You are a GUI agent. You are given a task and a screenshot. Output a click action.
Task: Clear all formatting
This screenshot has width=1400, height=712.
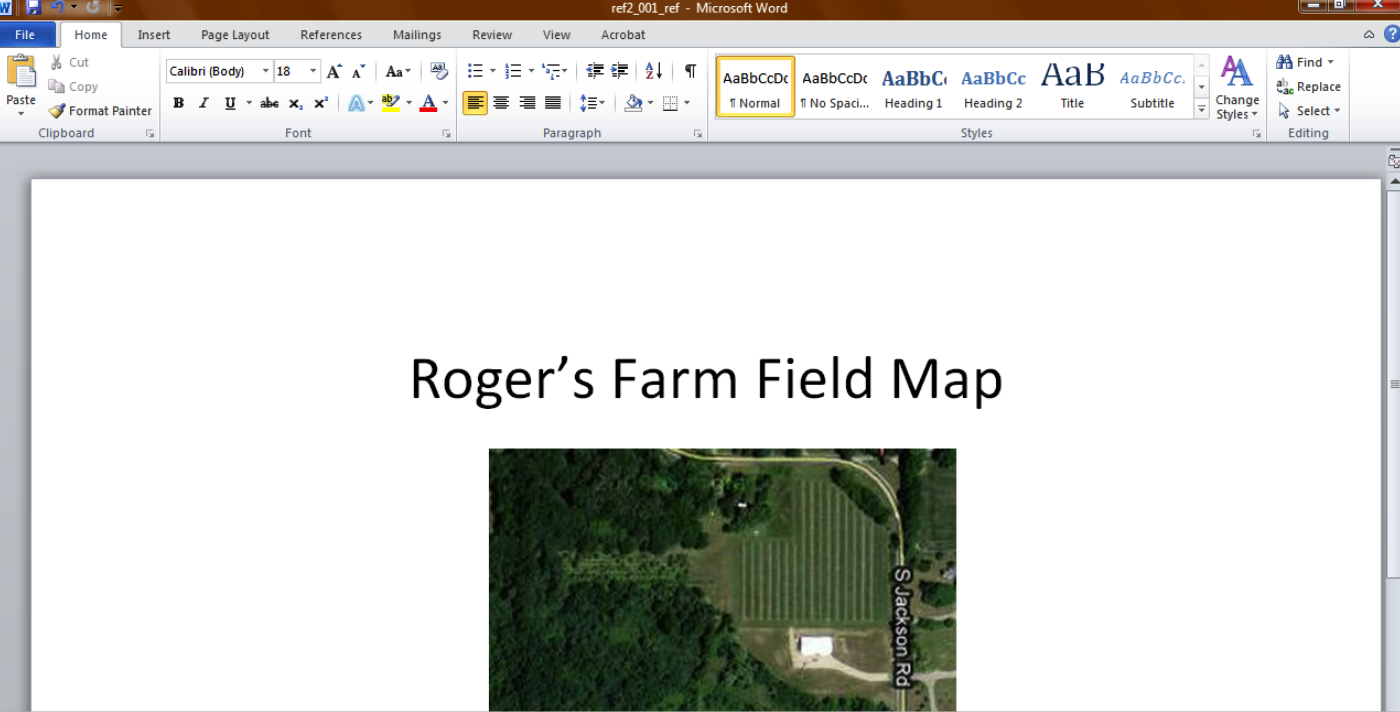coord(439,70)
